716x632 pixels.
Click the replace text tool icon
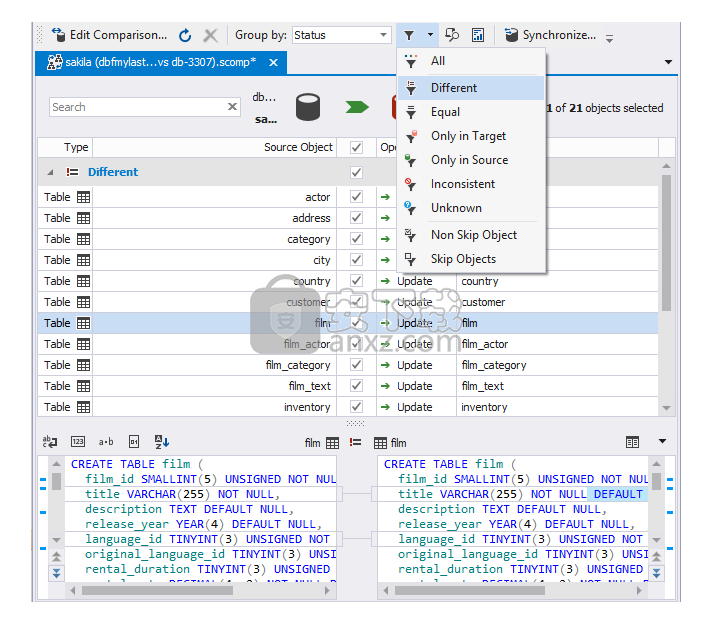tap(50, 442)
